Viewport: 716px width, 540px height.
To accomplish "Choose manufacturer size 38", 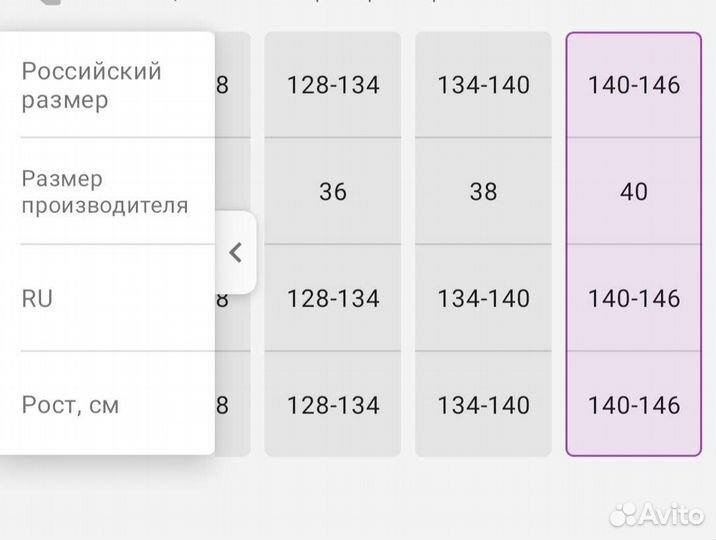I will tap(483, 191).
